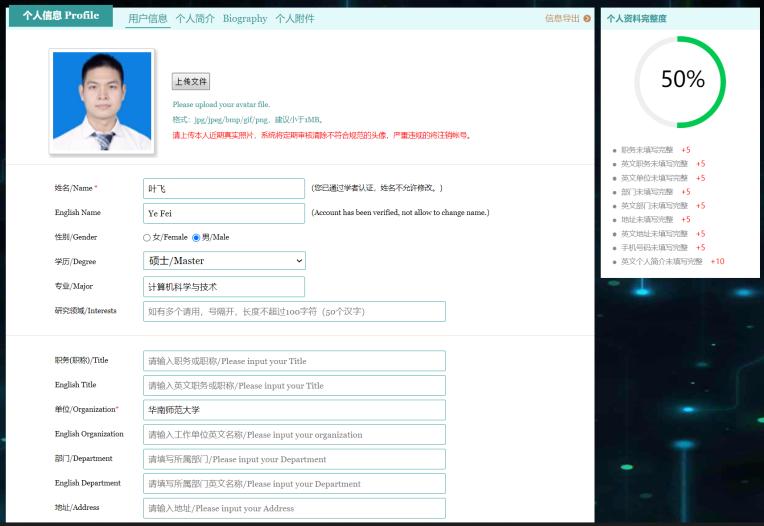Open the 个人简介 tab
This screenshot has width=764, height=526.
point(195,18)
